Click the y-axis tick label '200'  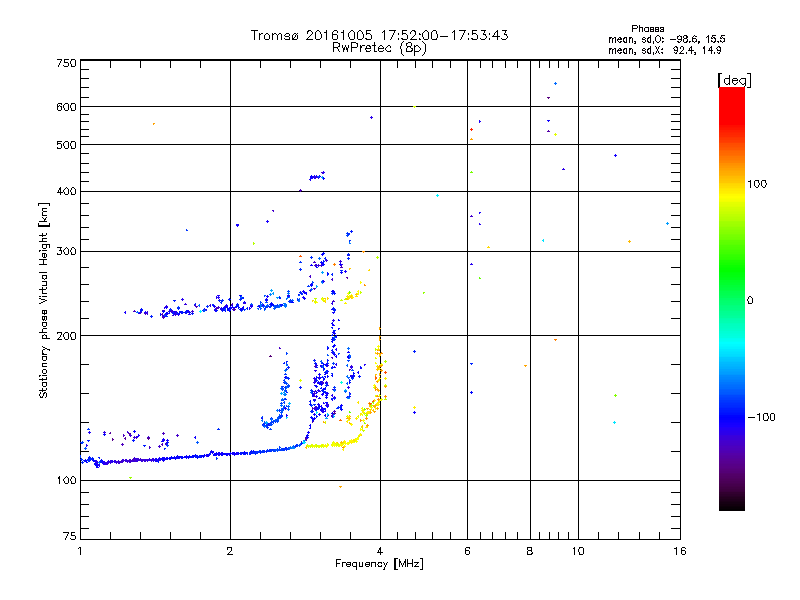coord(66,336)
